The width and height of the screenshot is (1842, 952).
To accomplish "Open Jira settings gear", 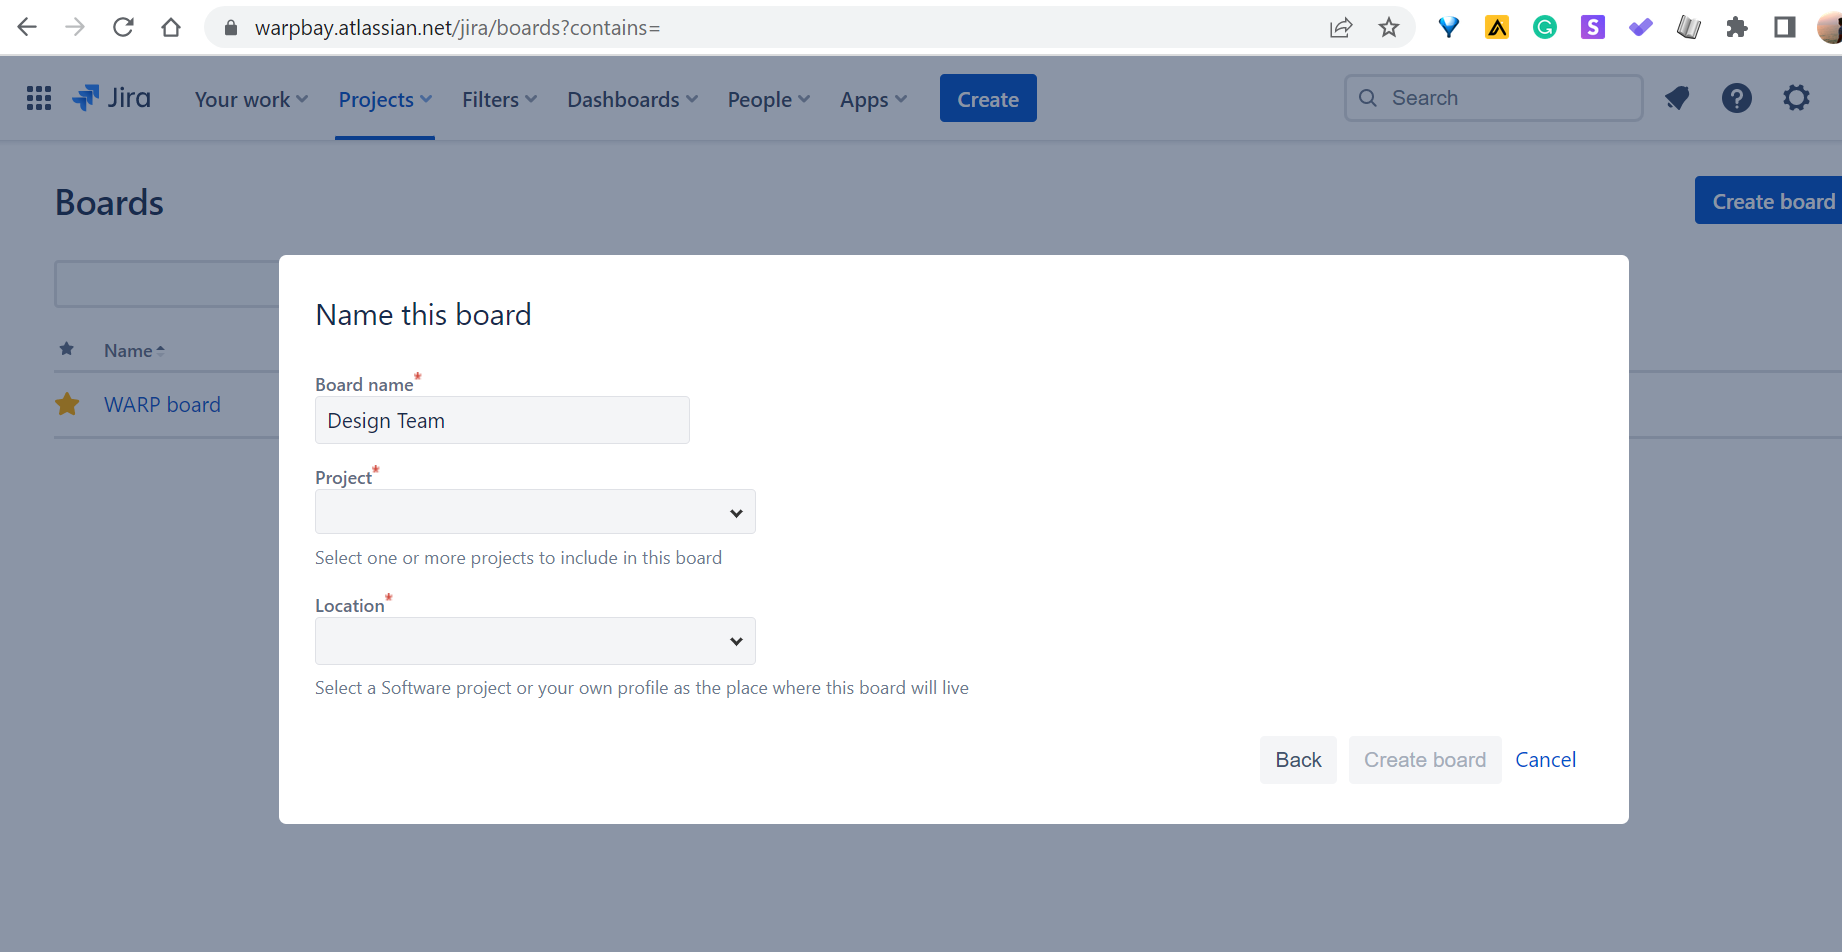I will click(x=1796, y=98).
